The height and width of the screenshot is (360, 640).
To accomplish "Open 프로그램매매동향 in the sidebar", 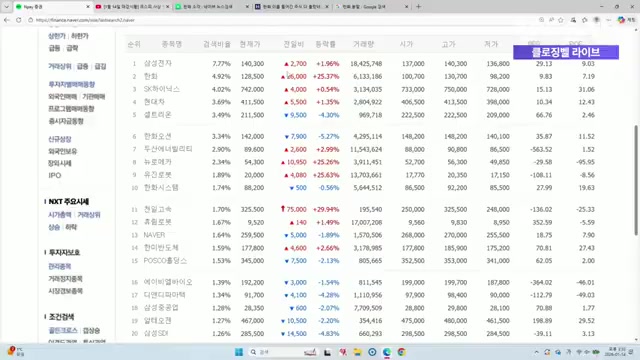I will [x=71, y=109].
